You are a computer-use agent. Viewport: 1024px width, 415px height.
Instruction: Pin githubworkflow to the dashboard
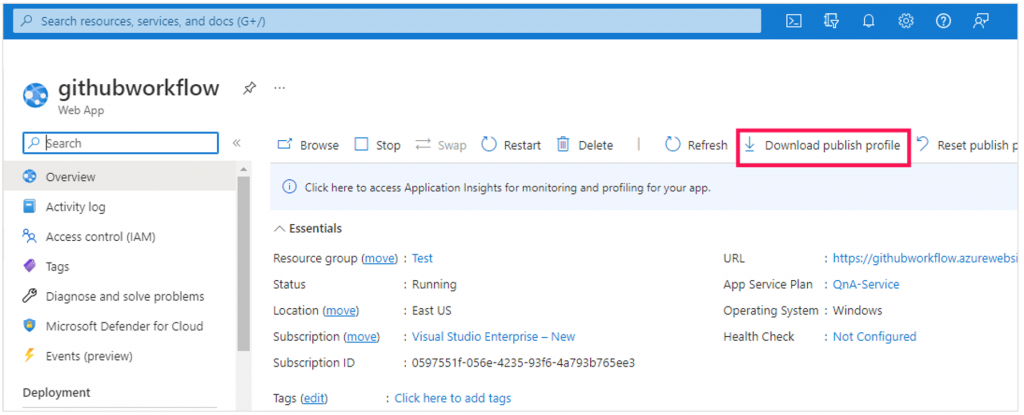point(249,88)
